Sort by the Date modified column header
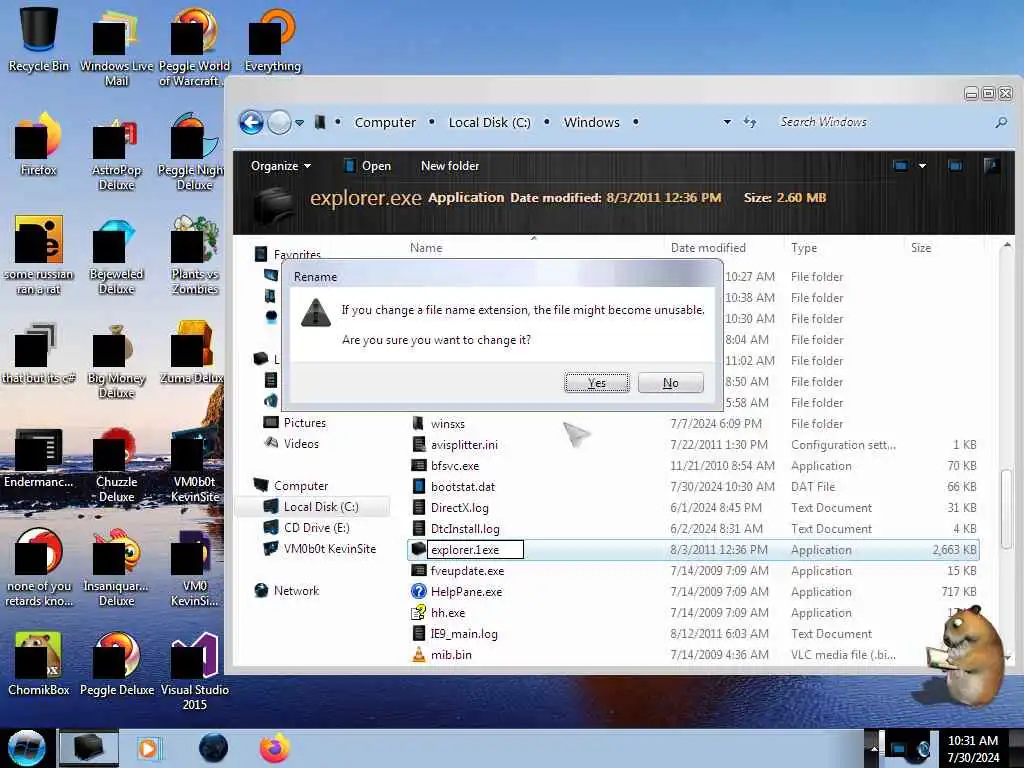 pos(708,248)
